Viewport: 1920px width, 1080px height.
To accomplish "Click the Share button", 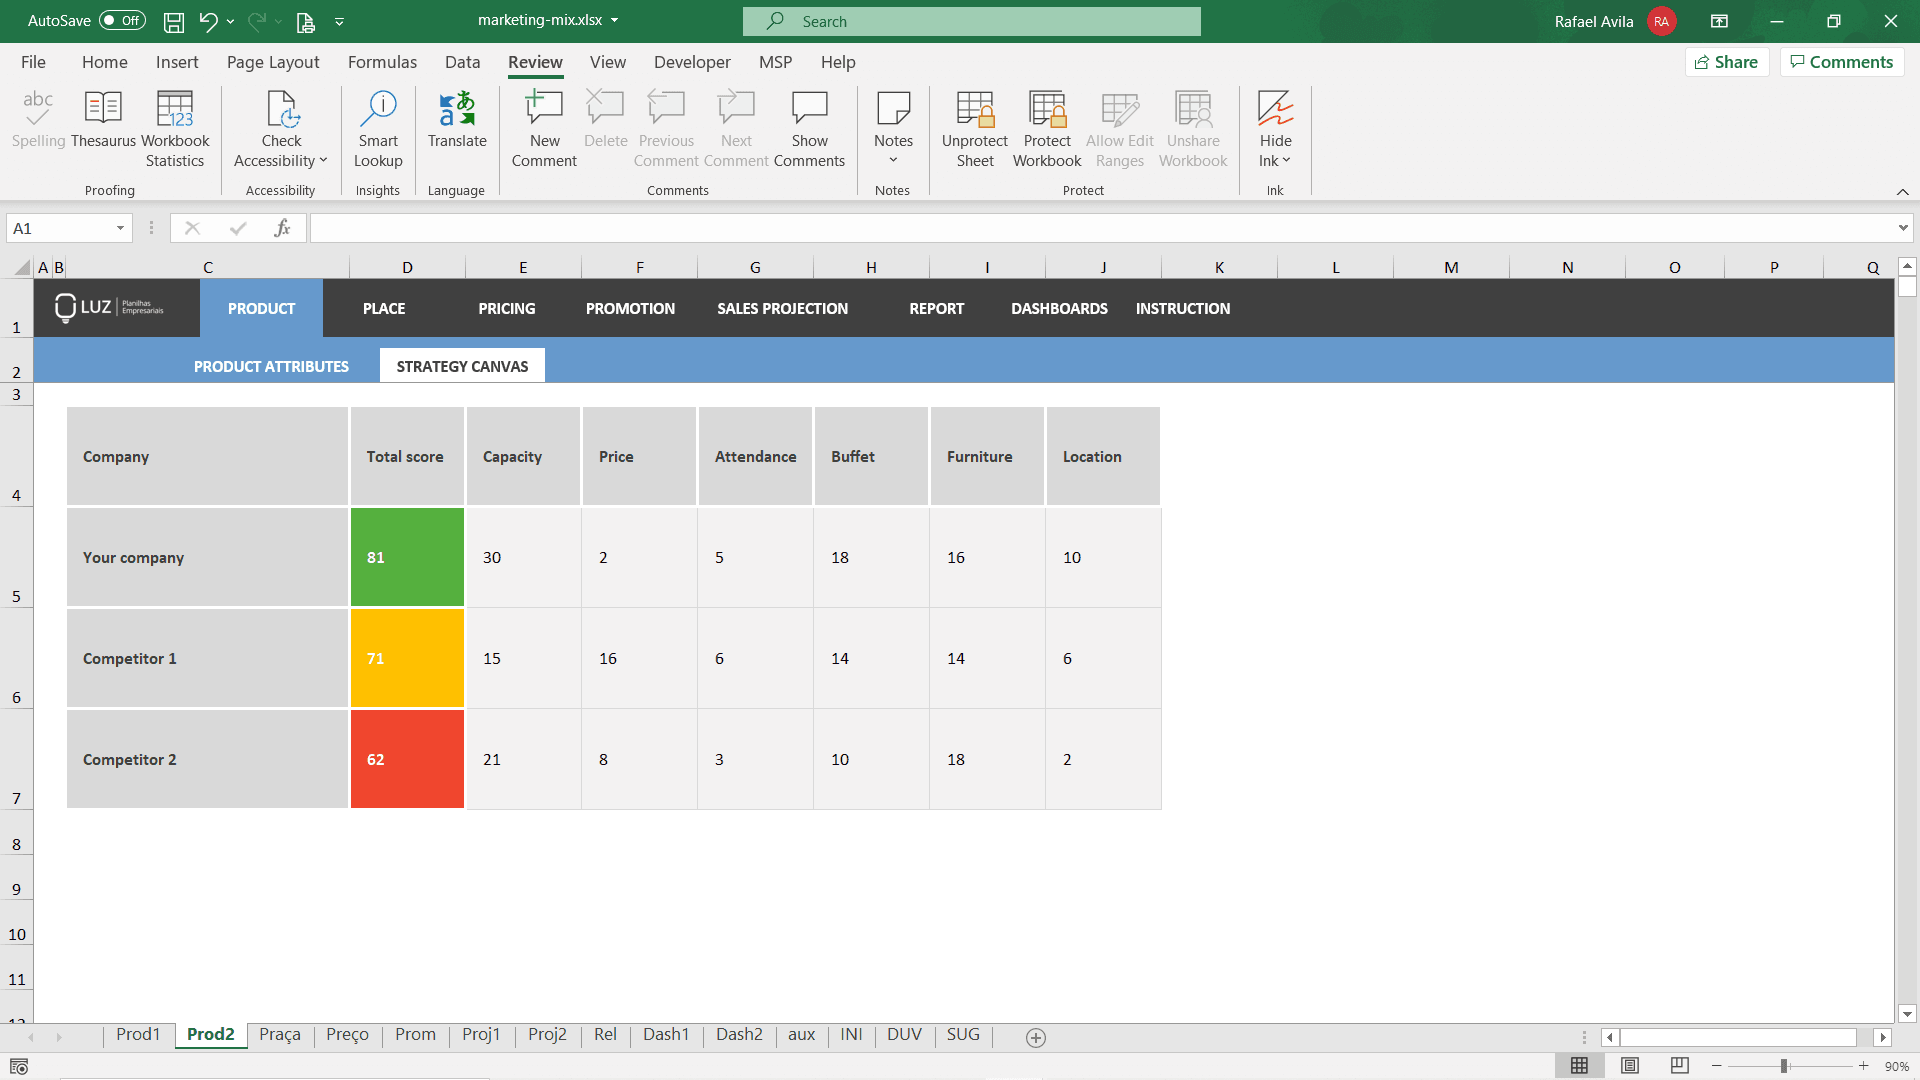I will click(1727, 61).
